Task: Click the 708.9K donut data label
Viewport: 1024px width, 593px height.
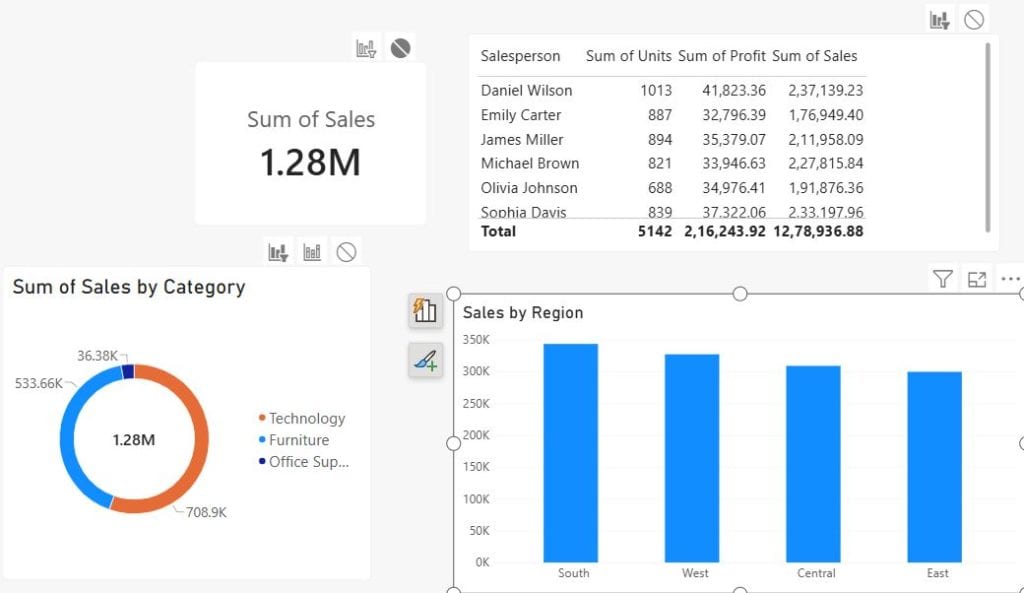Action: click(206, 513)
